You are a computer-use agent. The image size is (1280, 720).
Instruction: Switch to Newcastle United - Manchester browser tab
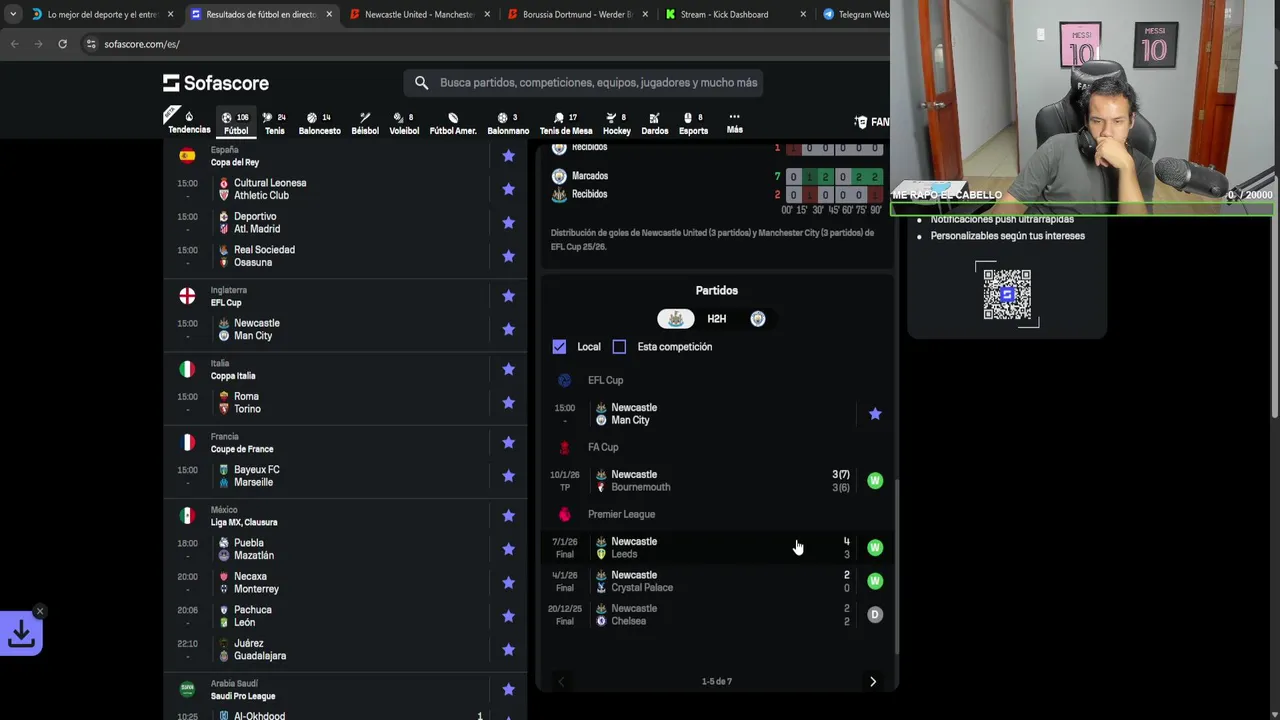(418, 14)
